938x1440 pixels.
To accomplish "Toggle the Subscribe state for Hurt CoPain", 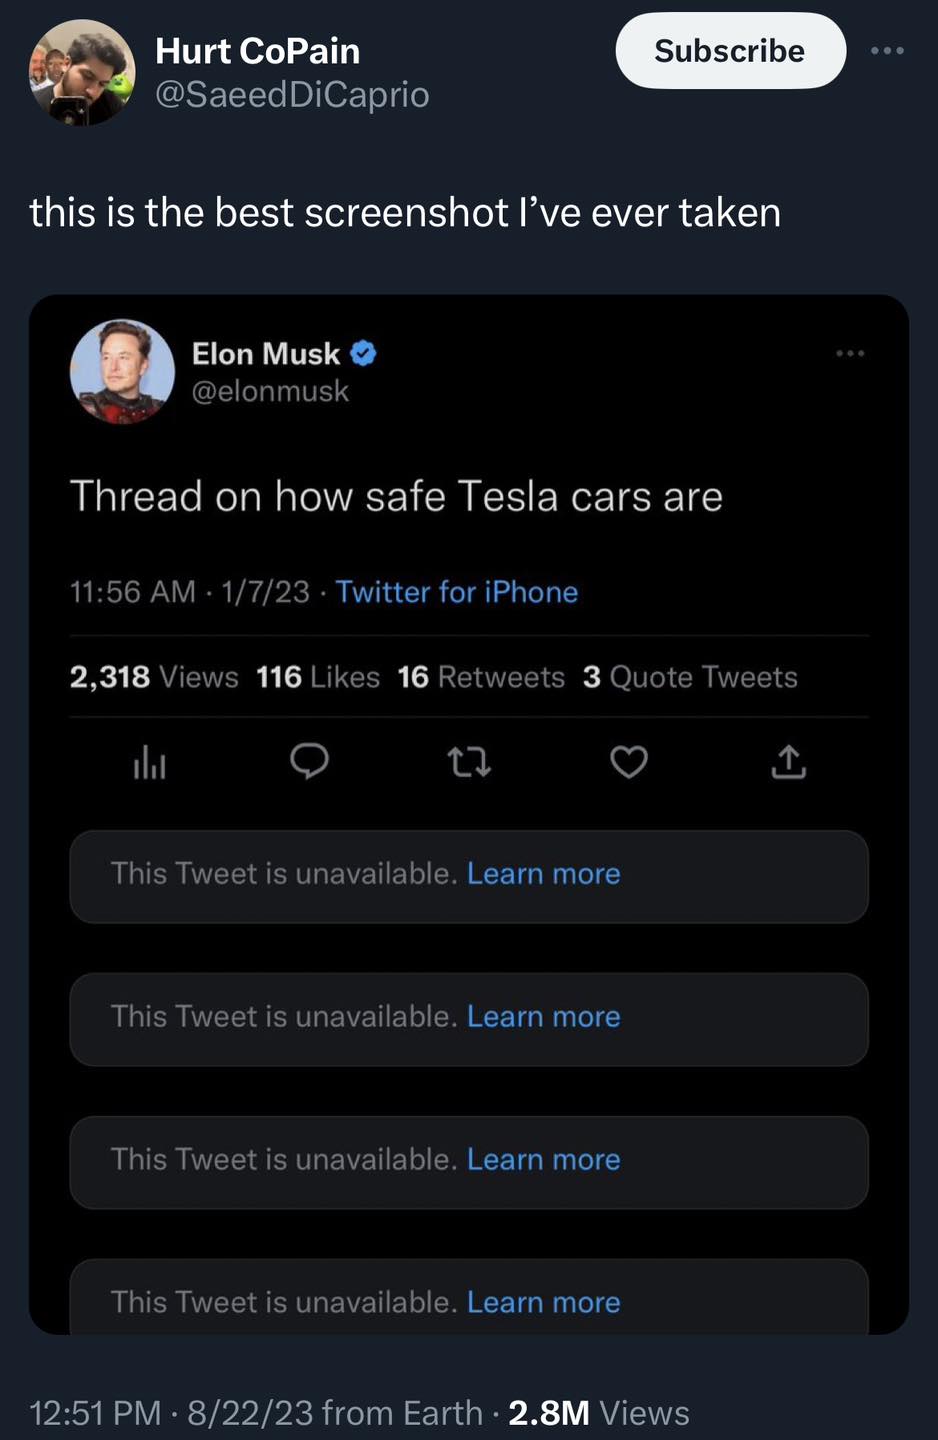I will click(730, 51).
